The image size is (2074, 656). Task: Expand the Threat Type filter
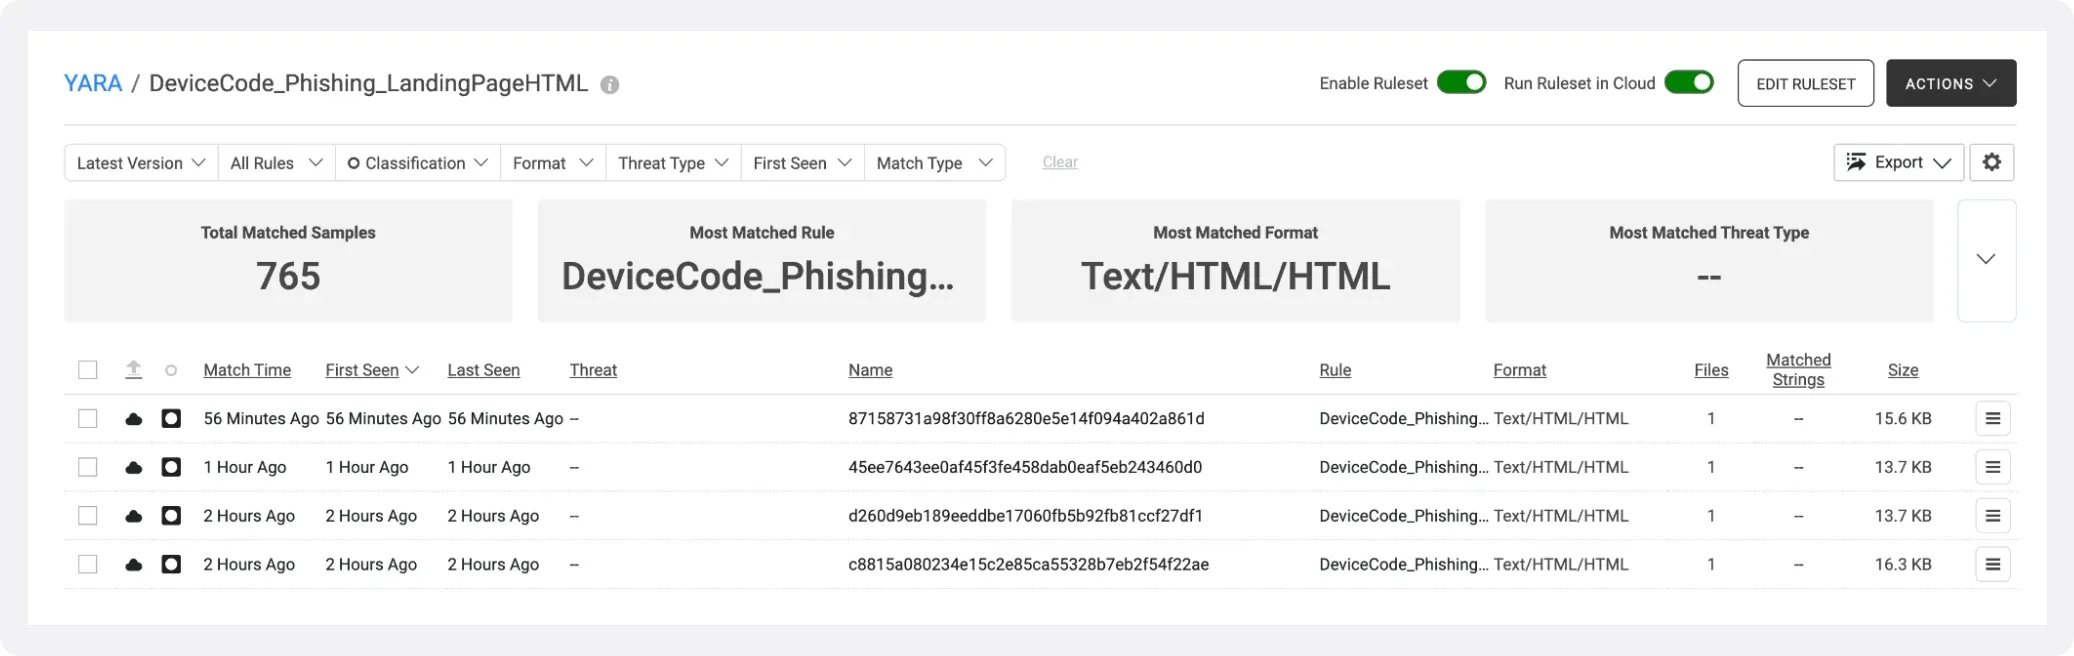(673, 163)
